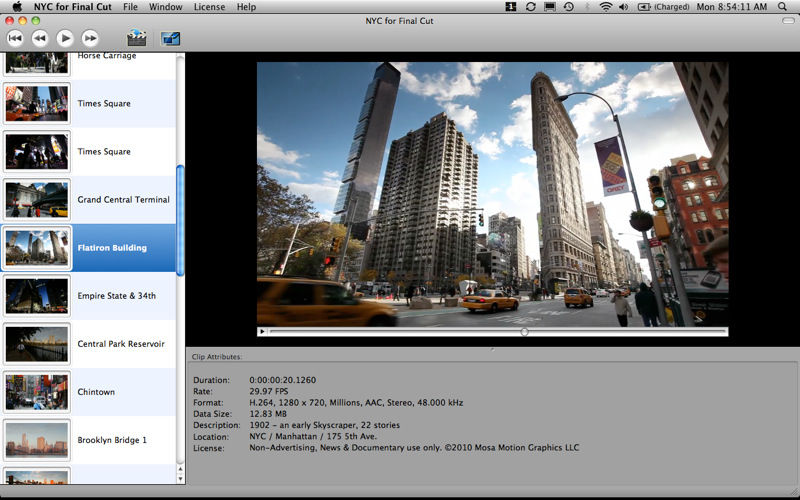
Task: Click the Rate value 29.97 FPS
Action: (269, 391)
